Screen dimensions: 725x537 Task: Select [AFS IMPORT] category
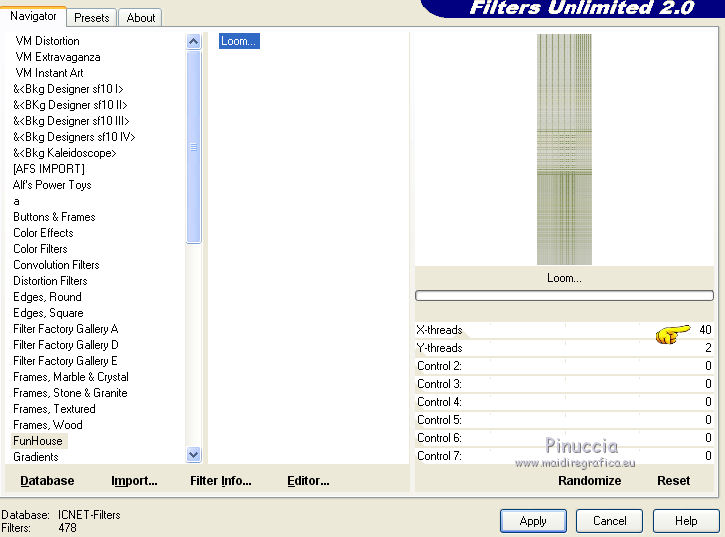pyautogui.click(x=49, y=169)
